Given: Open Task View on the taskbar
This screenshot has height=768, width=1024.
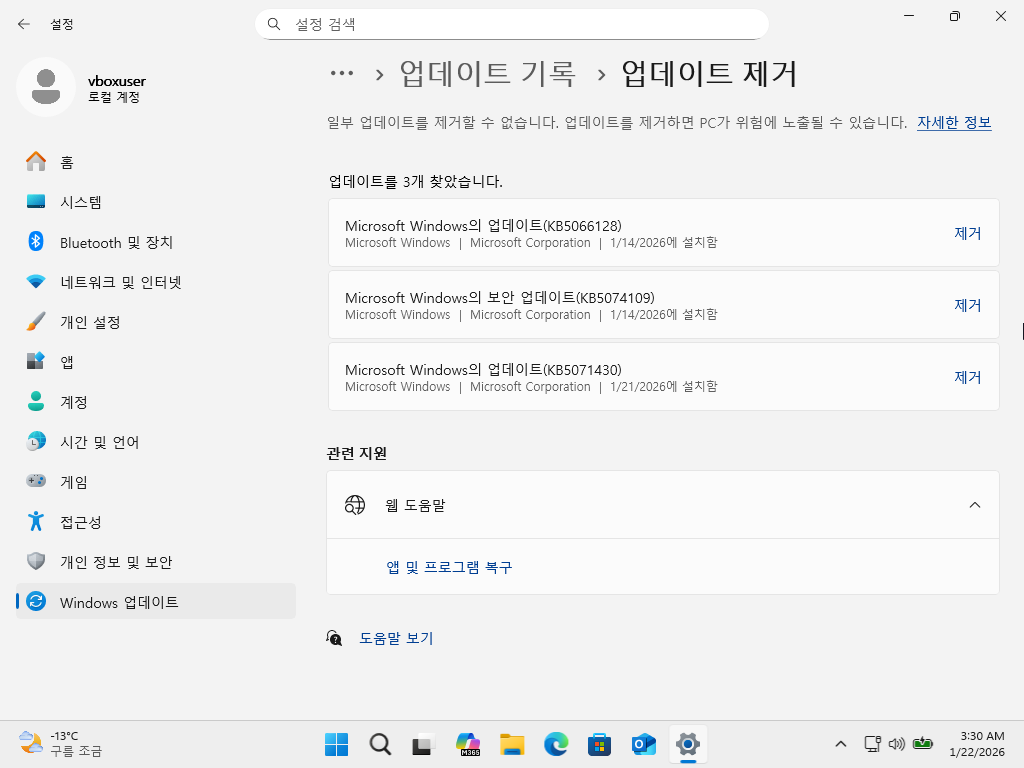Looking at the screenshot, I should pyautogui.click(x=424, y=744).
